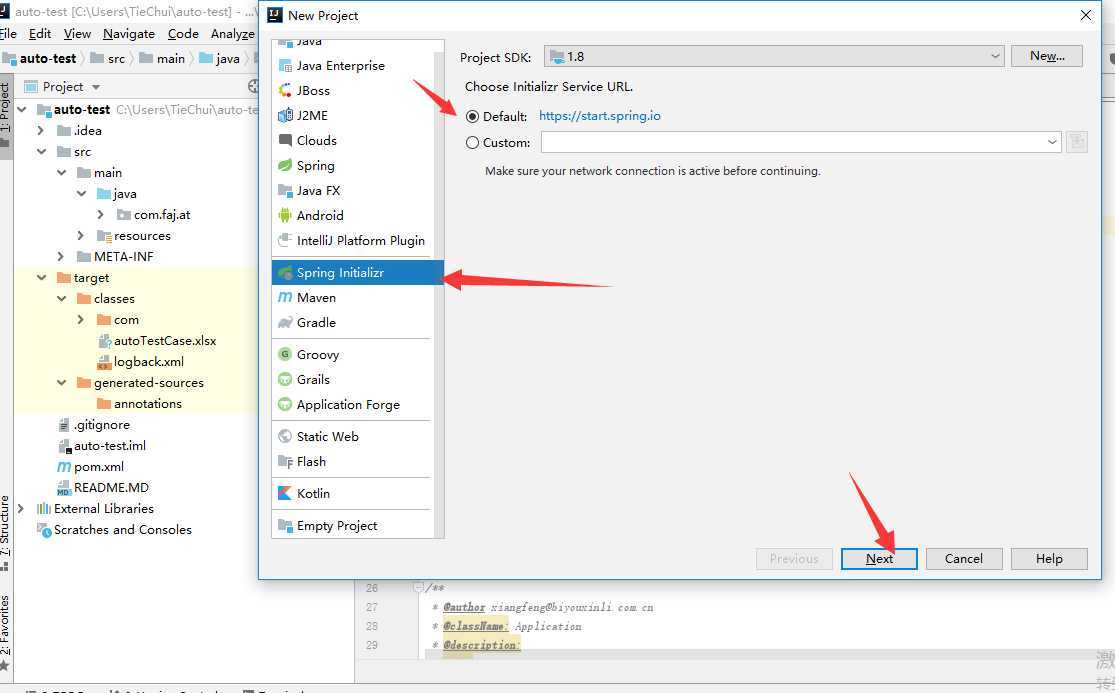
Task: Click the main breadcrumb in navigation bar
Action: click(162, 59)
